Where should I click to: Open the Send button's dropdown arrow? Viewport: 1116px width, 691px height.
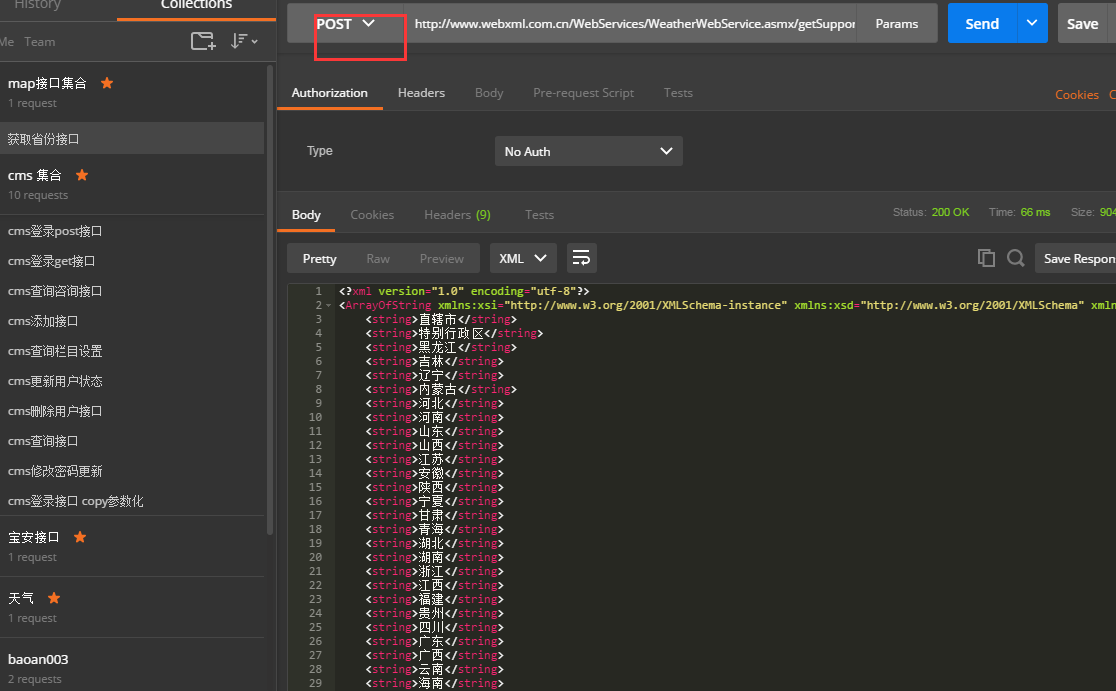(1032, 23)
